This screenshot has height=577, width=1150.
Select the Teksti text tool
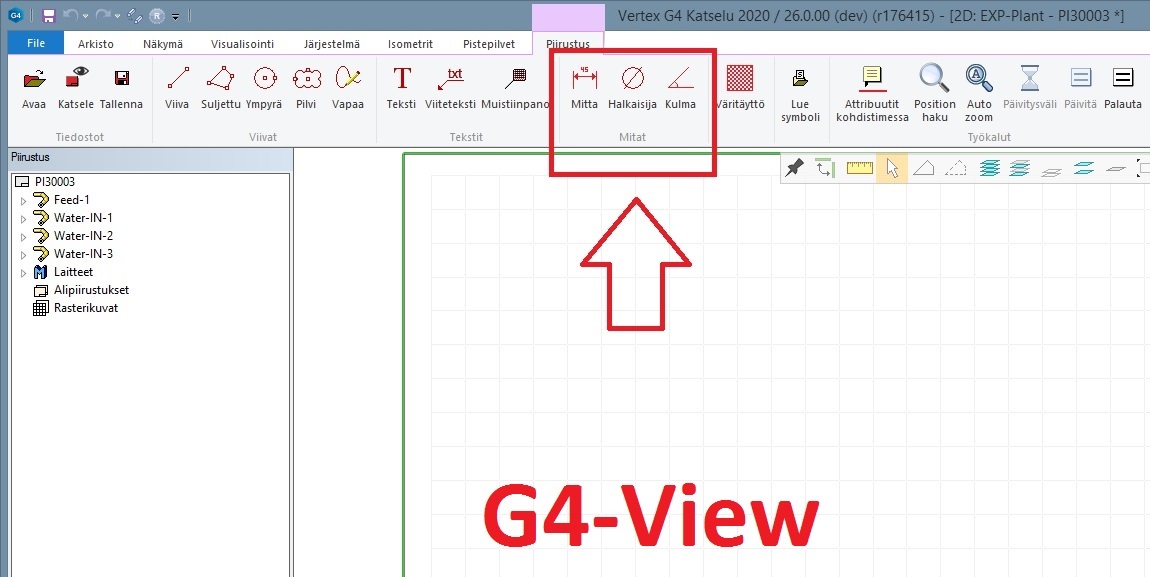[x=401, y=78]
